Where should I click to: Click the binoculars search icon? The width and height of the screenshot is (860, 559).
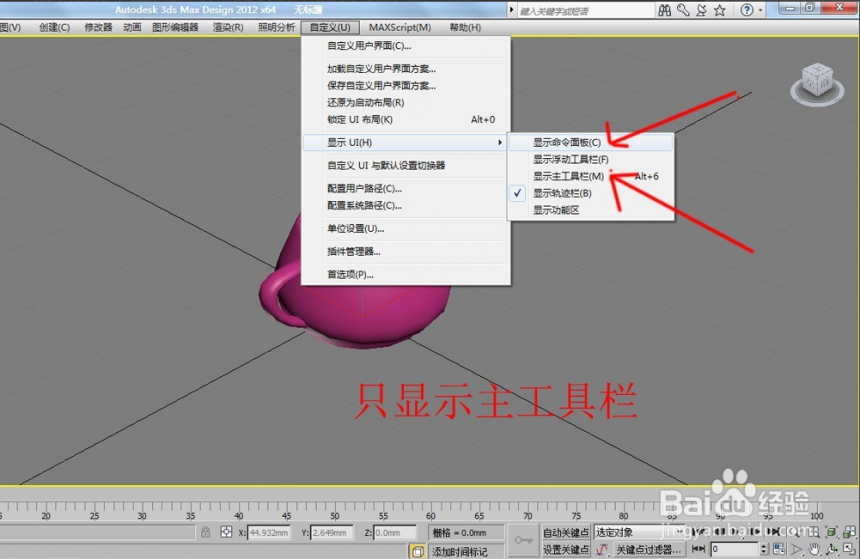[664, 10]
